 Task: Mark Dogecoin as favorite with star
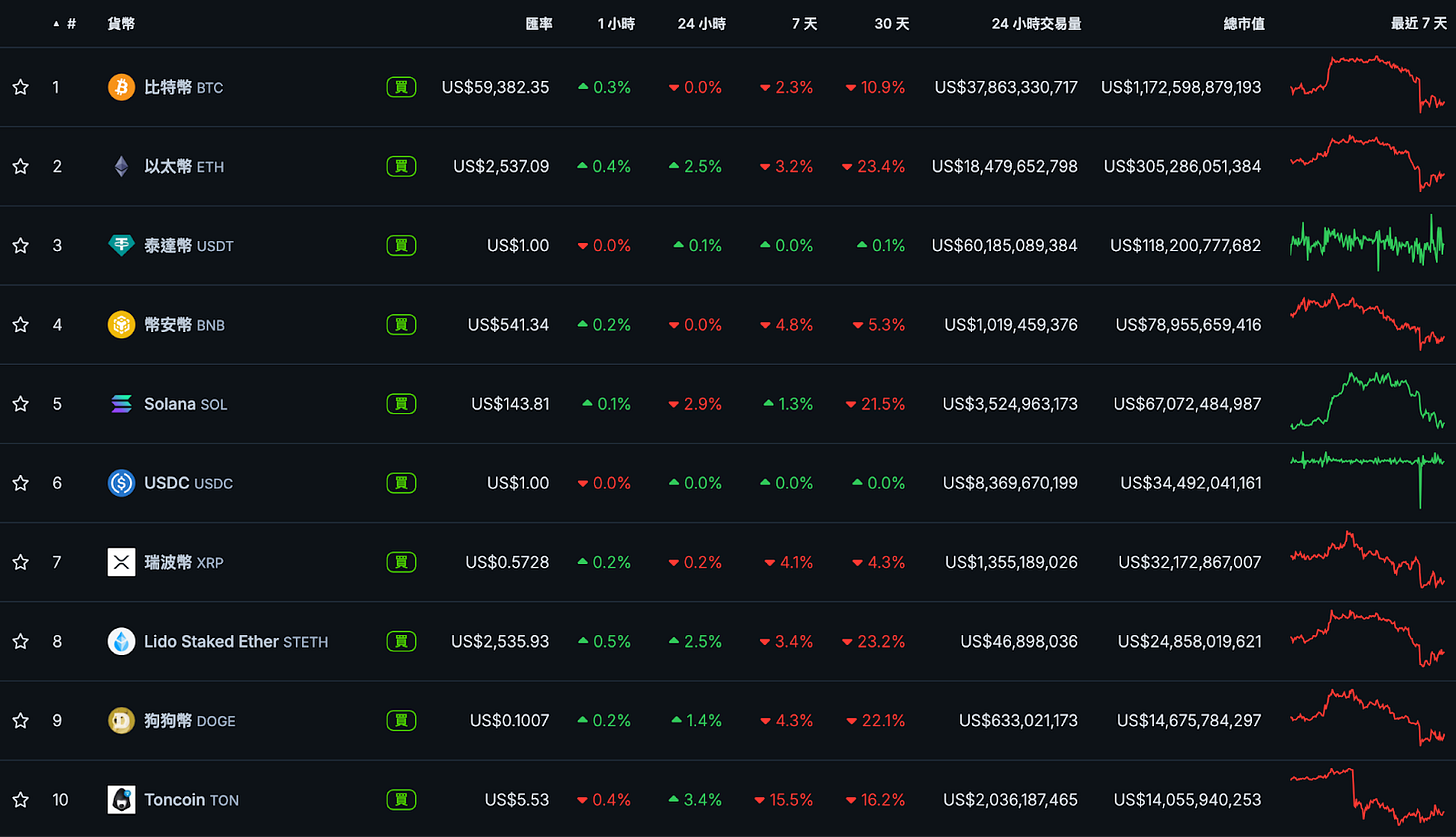(20, 720)
